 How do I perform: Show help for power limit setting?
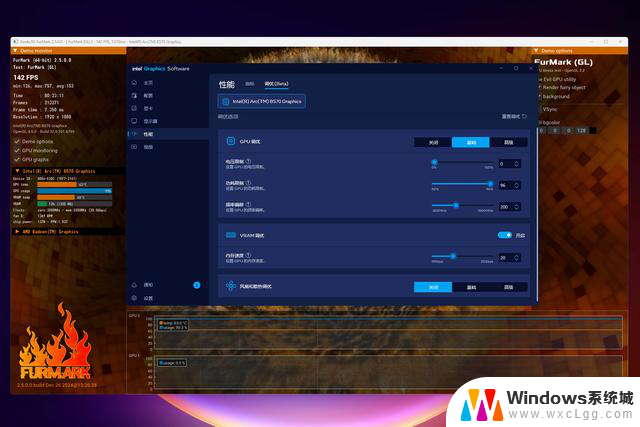tap(248, 183)
